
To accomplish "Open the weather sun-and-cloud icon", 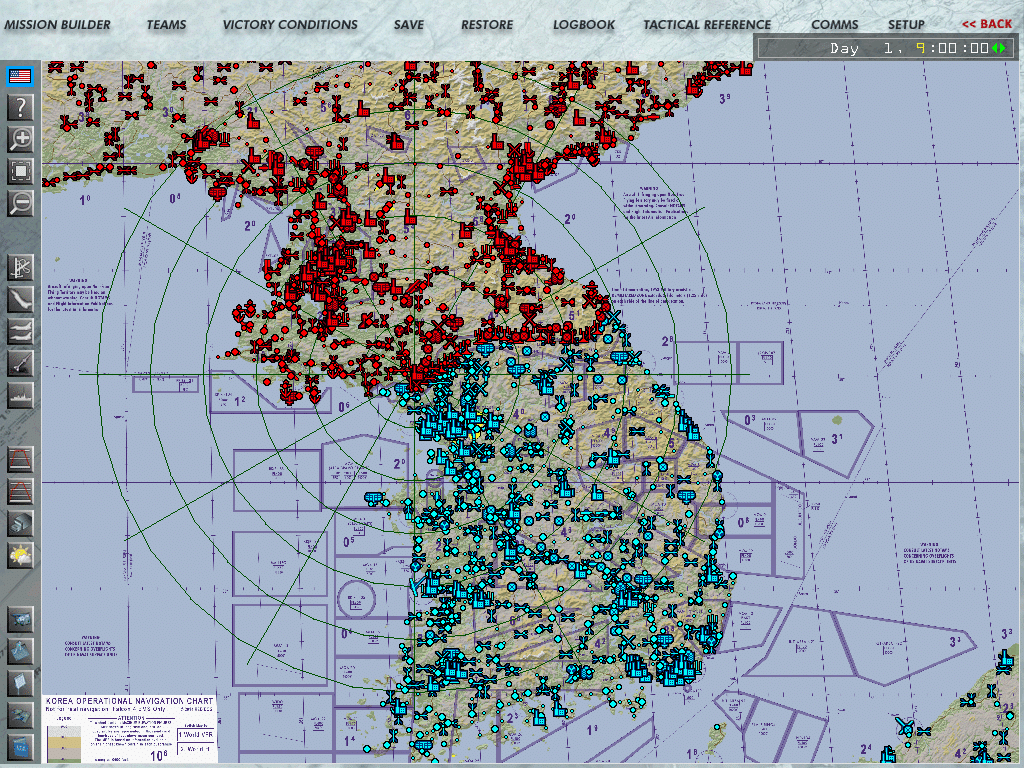I will pyautogui.click(x=20, y=555).
